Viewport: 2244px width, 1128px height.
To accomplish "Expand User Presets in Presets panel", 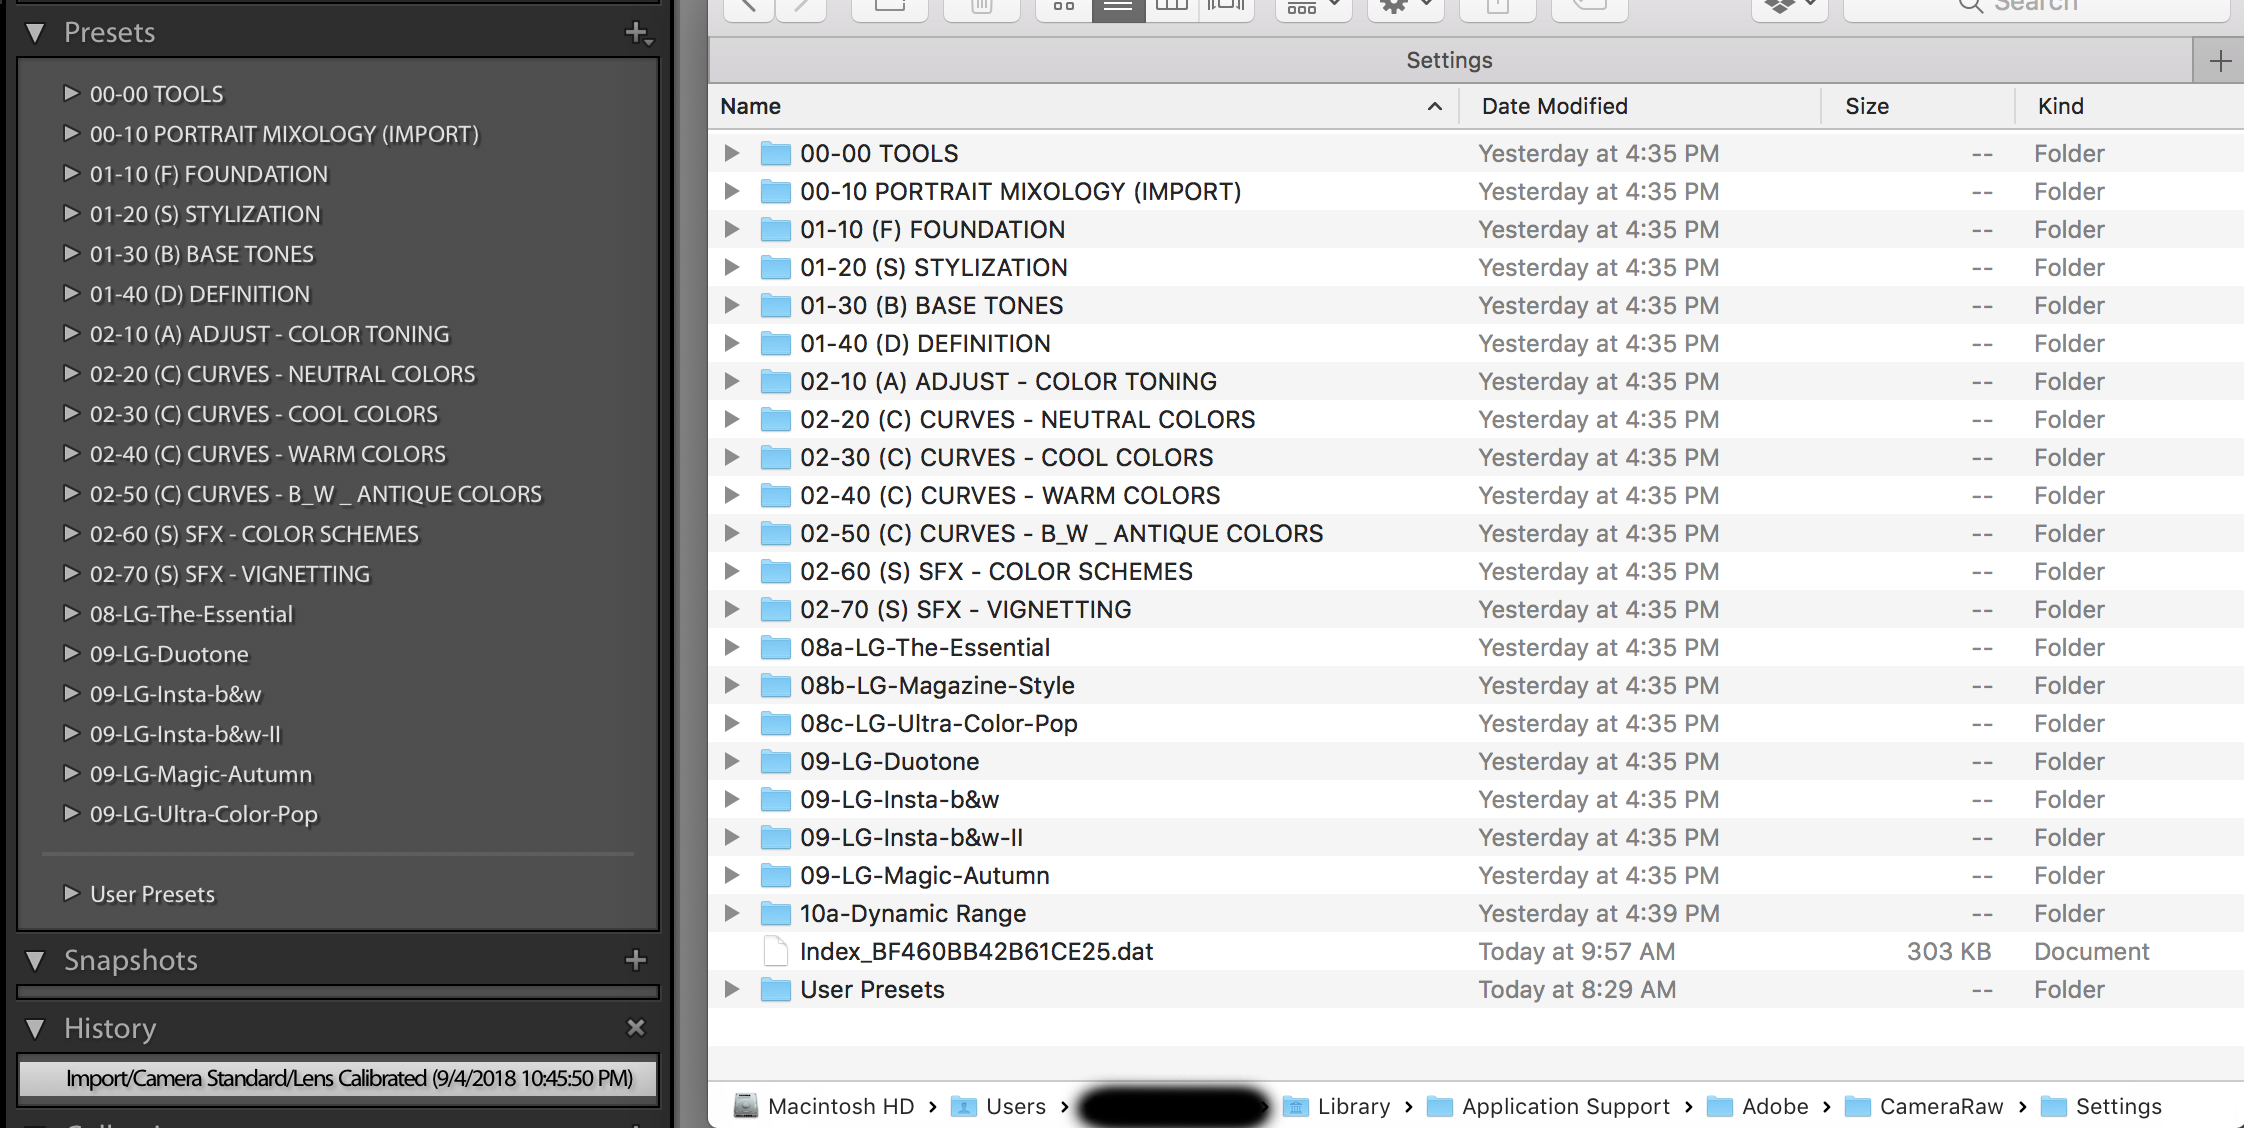I will pos(71,893).
